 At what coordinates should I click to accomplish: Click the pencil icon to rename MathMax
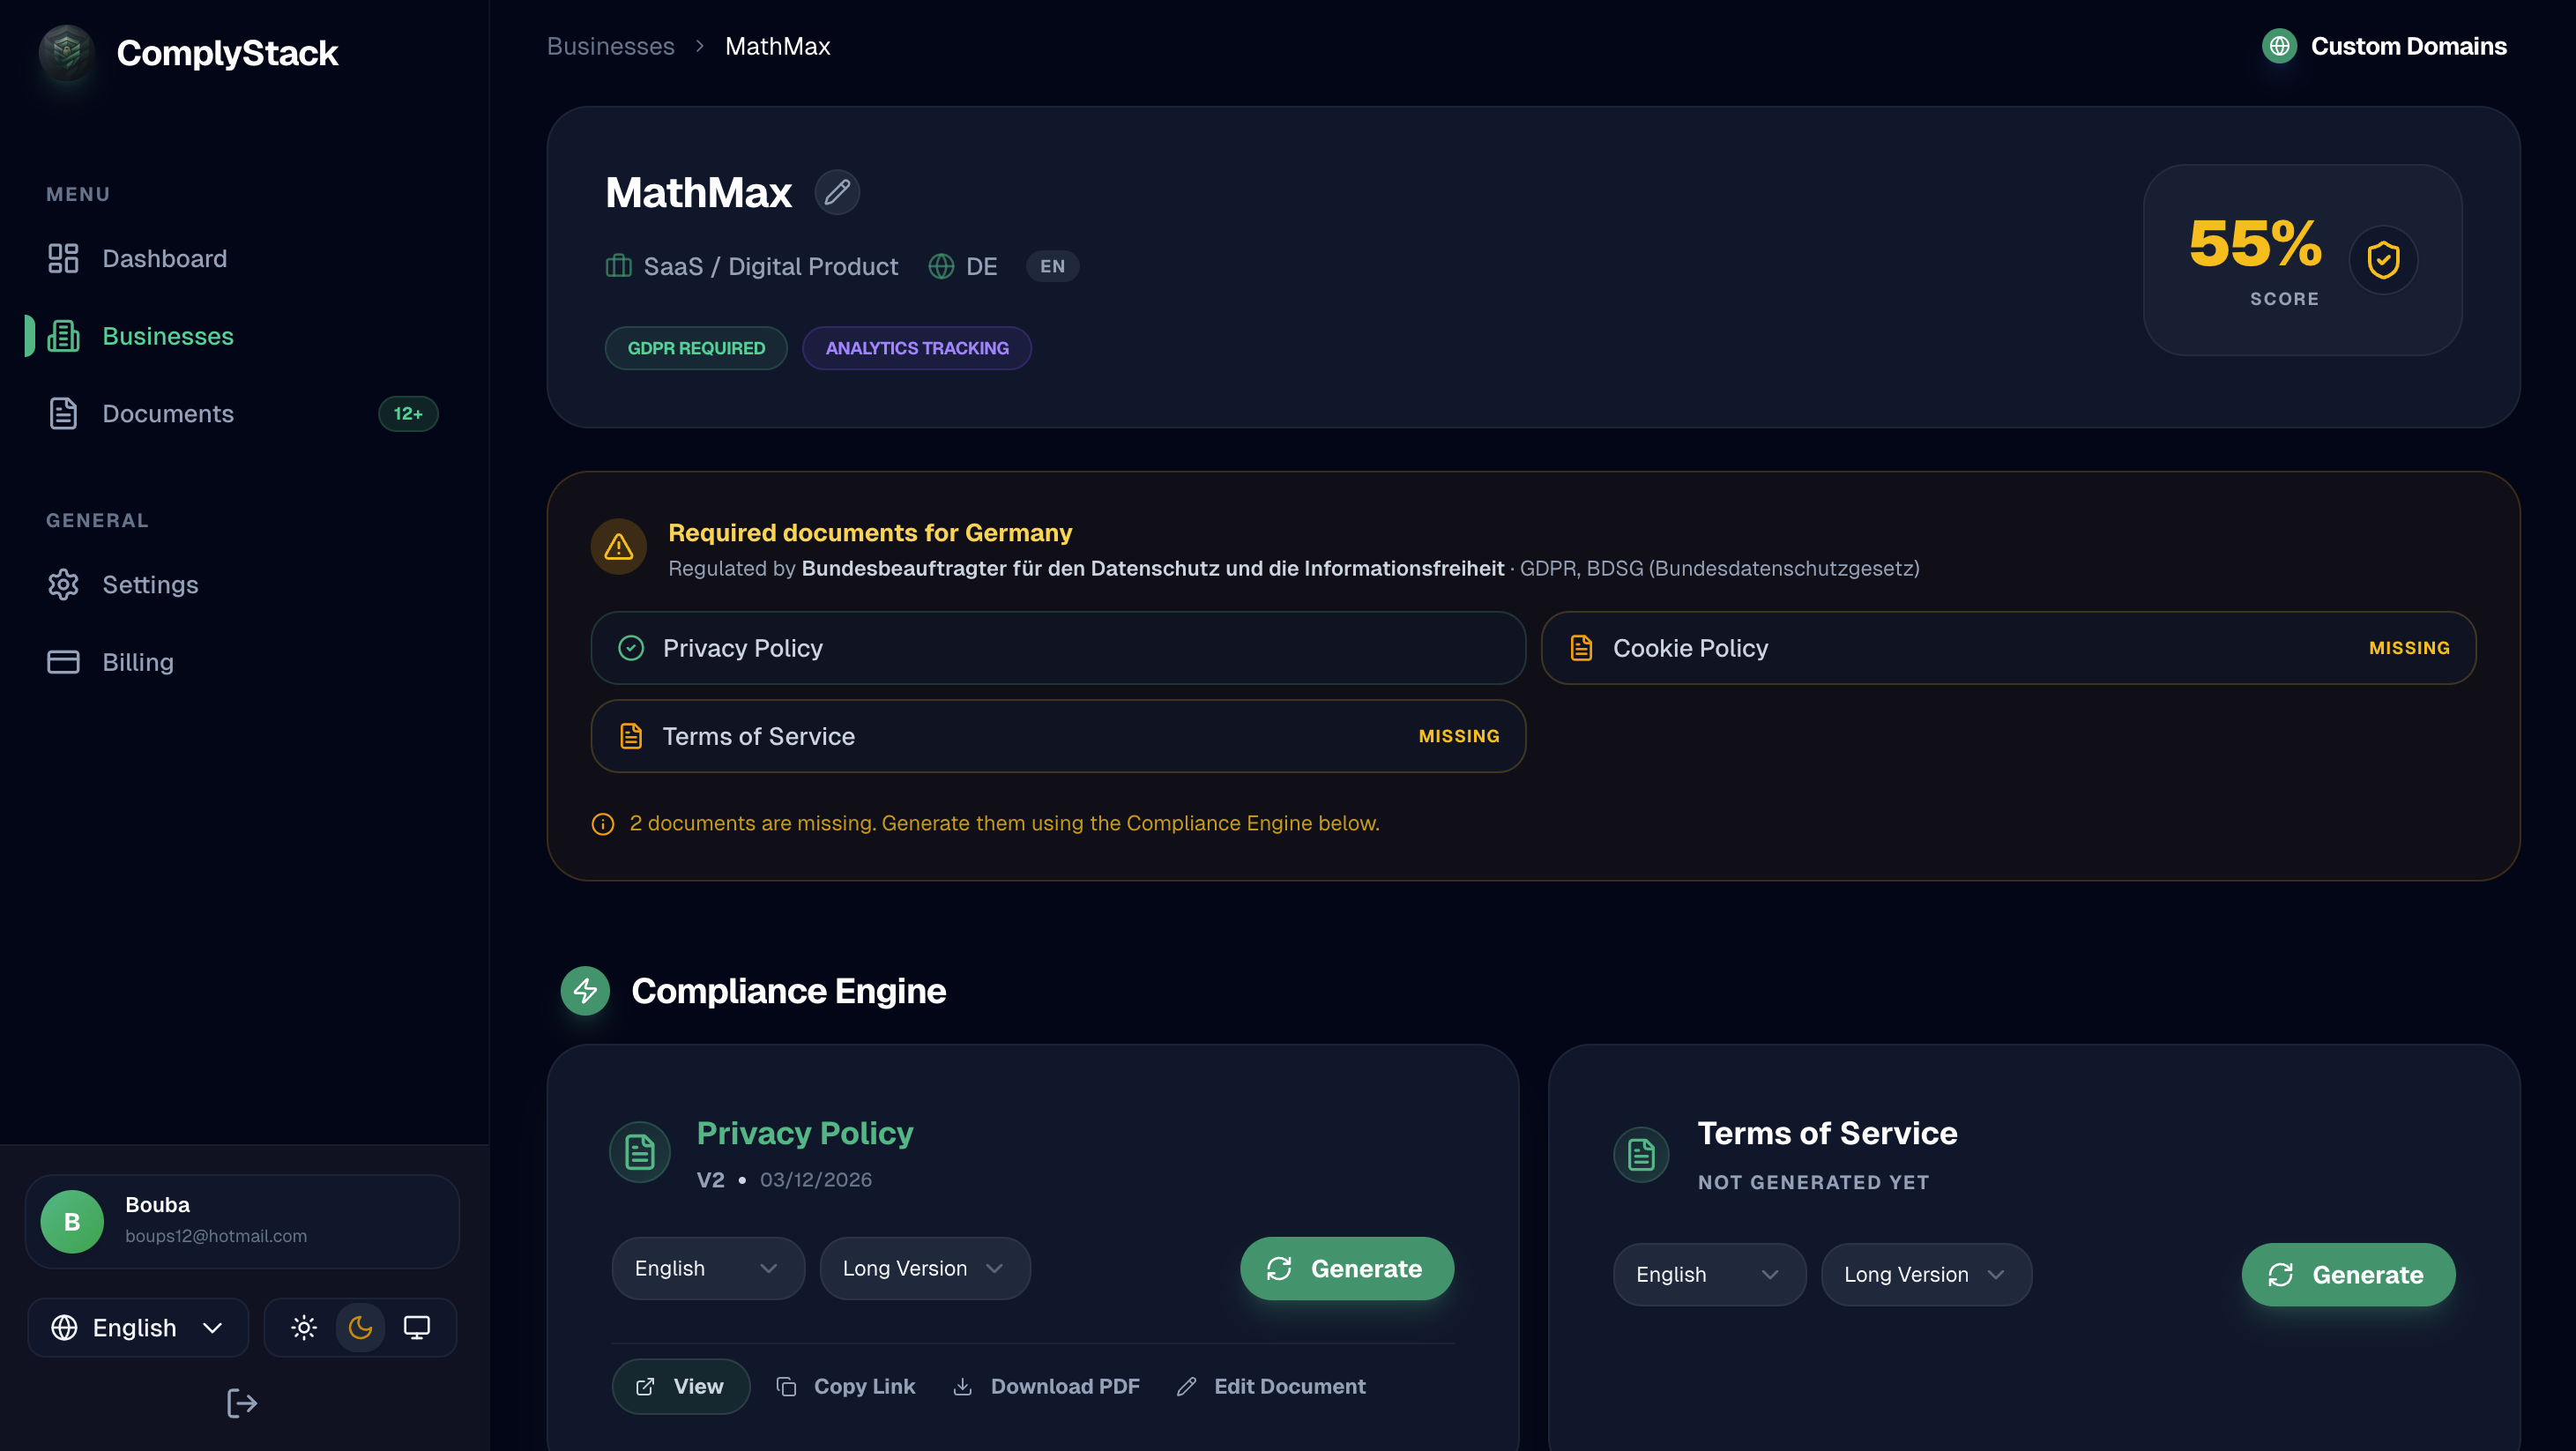tap(838, 192)
